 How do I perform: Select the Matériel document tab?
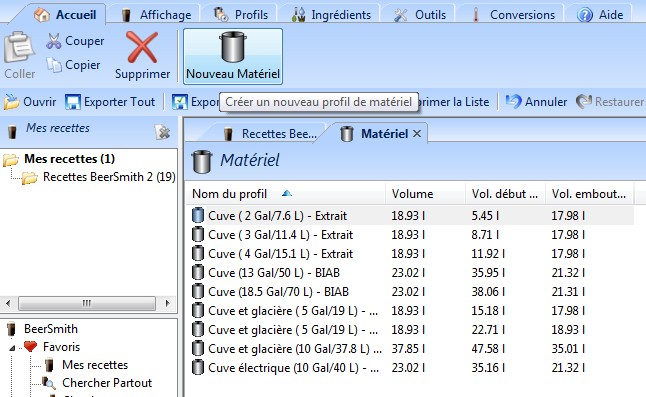(374, 134)
